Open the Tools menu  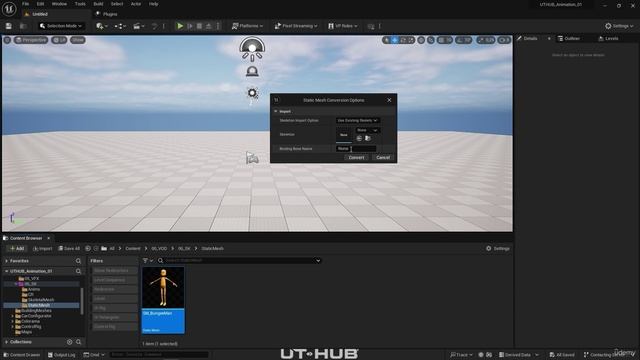(x=80, y=4)
